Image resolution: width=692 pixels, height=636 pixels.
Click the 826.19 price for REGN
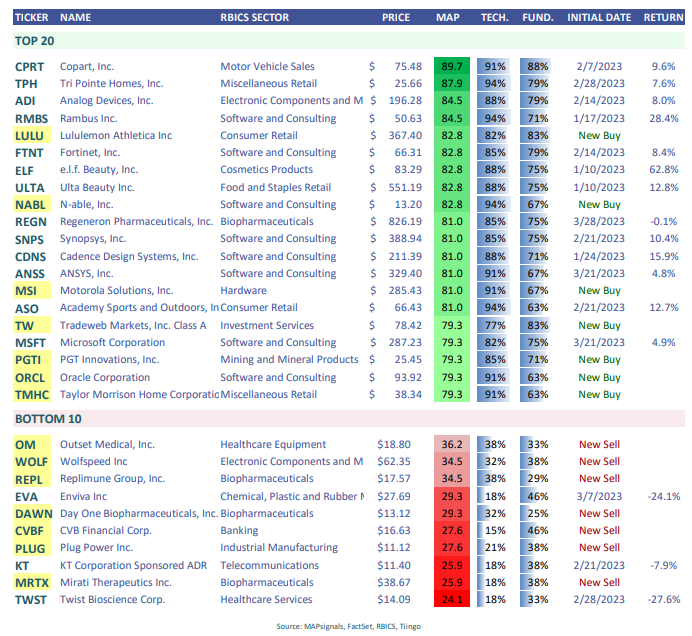pyautogui.click(x=405, y=222)
